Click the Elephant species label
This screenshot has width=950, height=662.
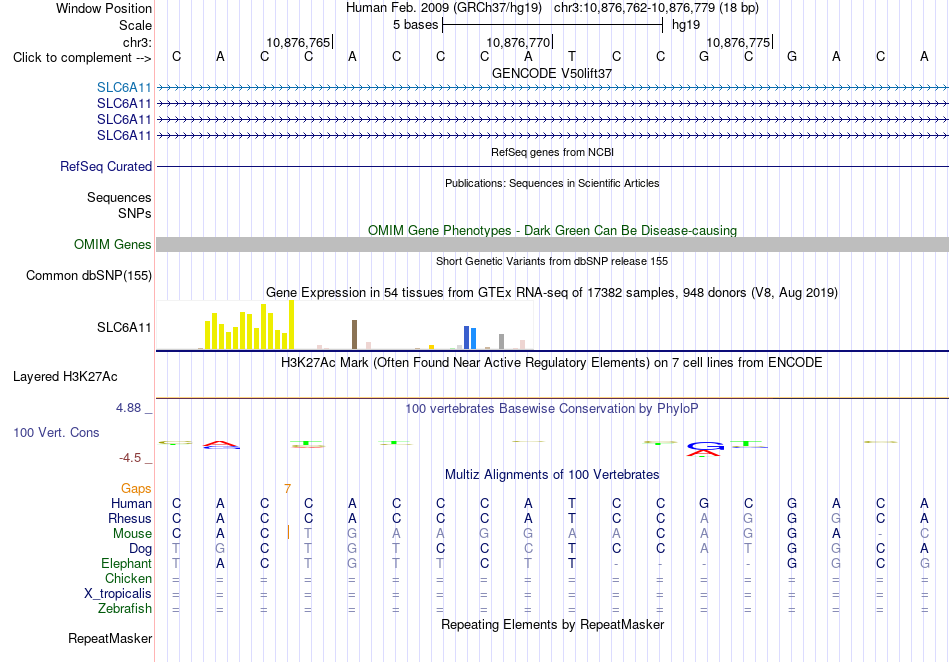pyautogui.click(x=127, y=563)
